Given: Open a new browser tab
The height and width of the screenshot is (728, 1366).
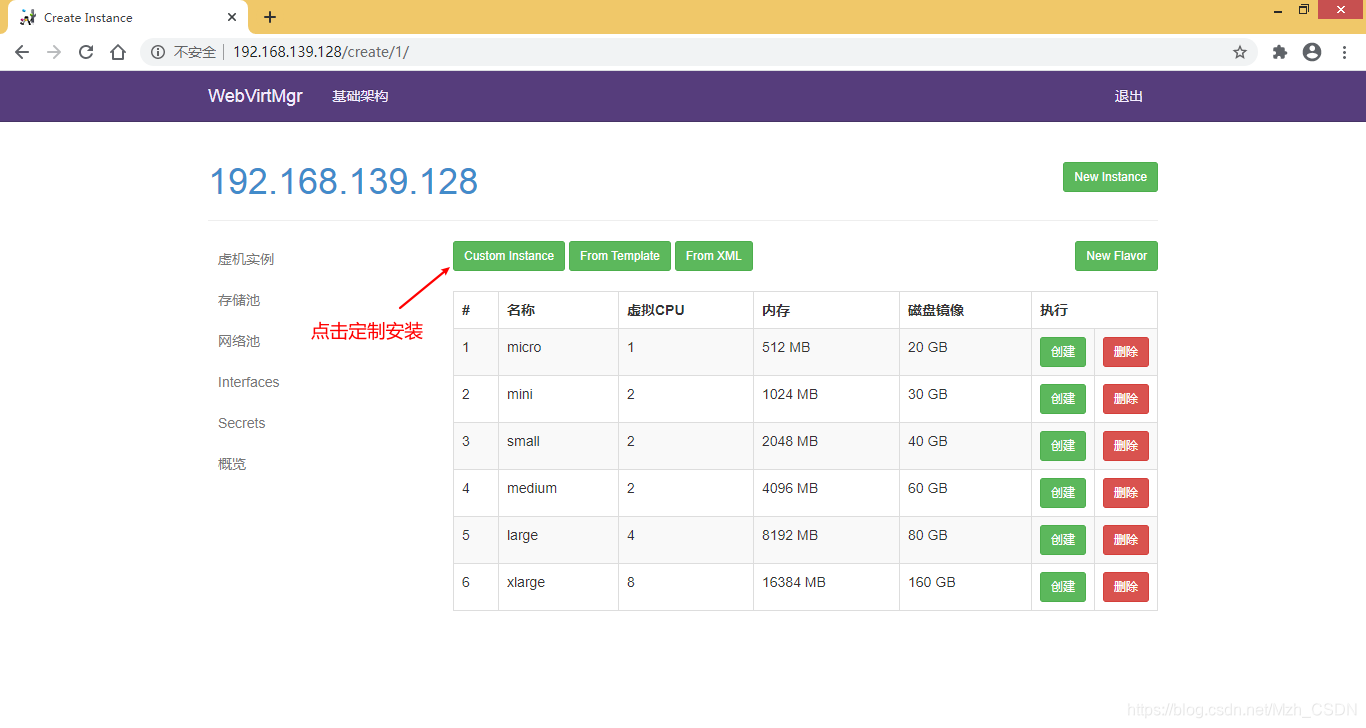Looking at the screenshot, I should 270,17.
